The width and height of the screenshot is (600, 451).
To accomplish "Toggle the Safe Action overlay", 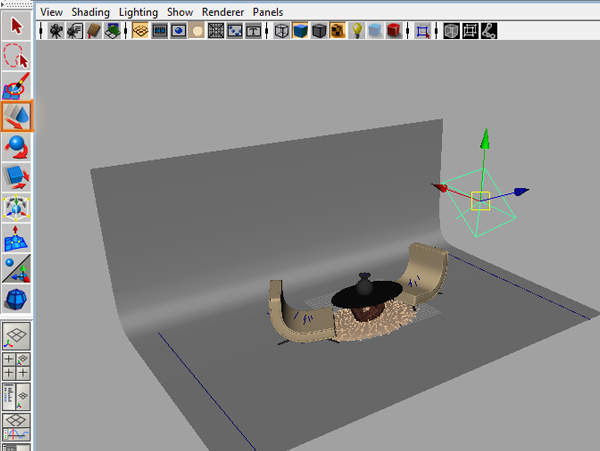I will (235, 31).
